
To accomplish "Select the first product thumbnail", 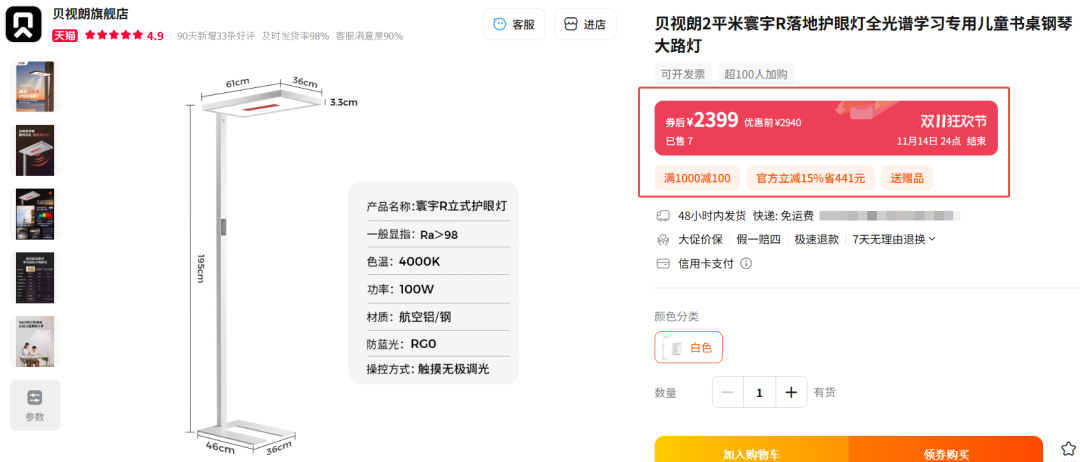I will (x=34, y=86).
